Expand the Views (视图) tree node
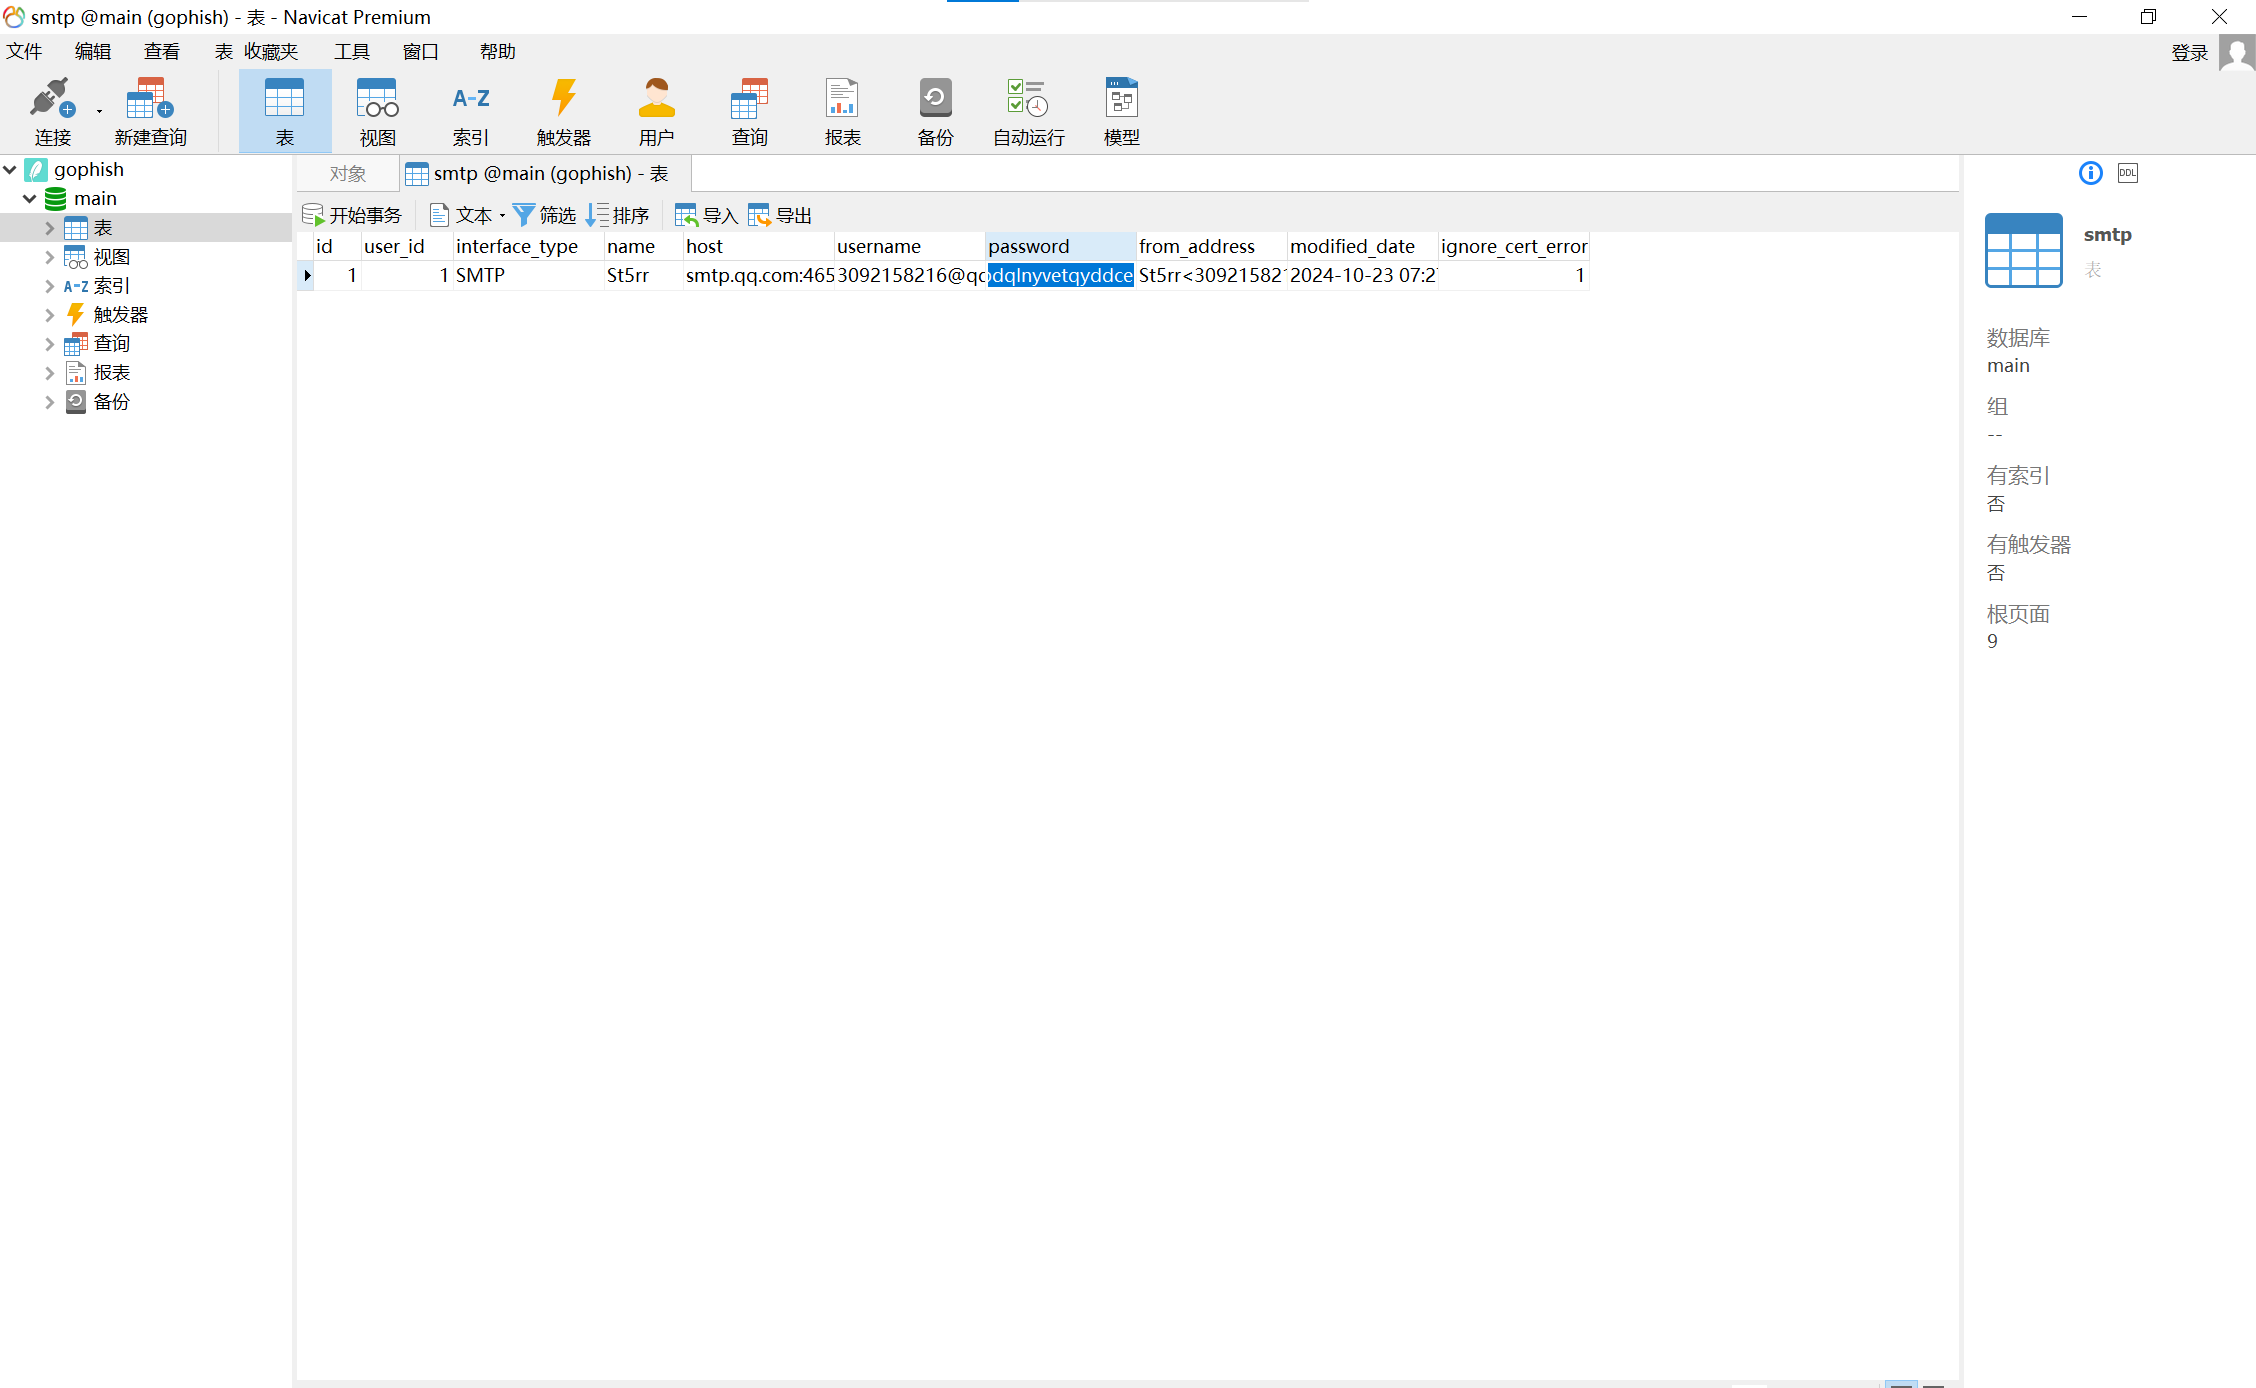This screenshot has width=2256, height=1388. coord(49,257)
